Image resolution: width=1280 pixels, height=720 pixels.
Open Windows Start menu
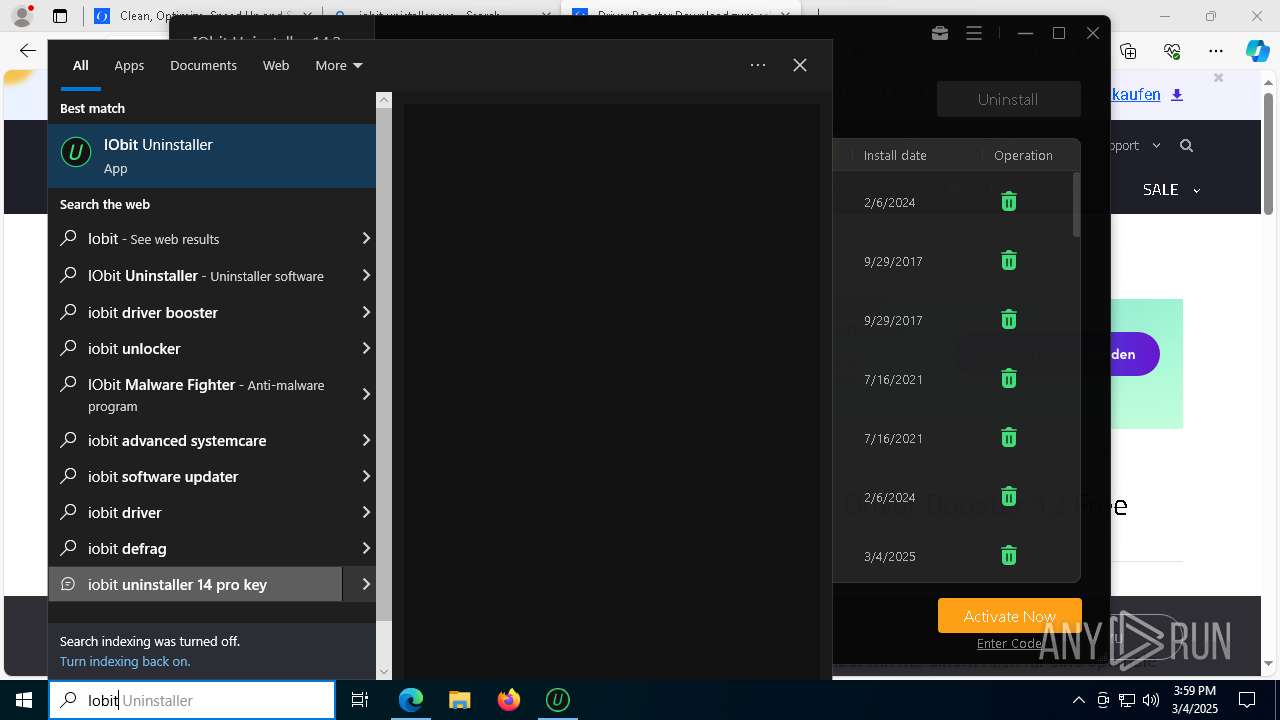[24, 700]
